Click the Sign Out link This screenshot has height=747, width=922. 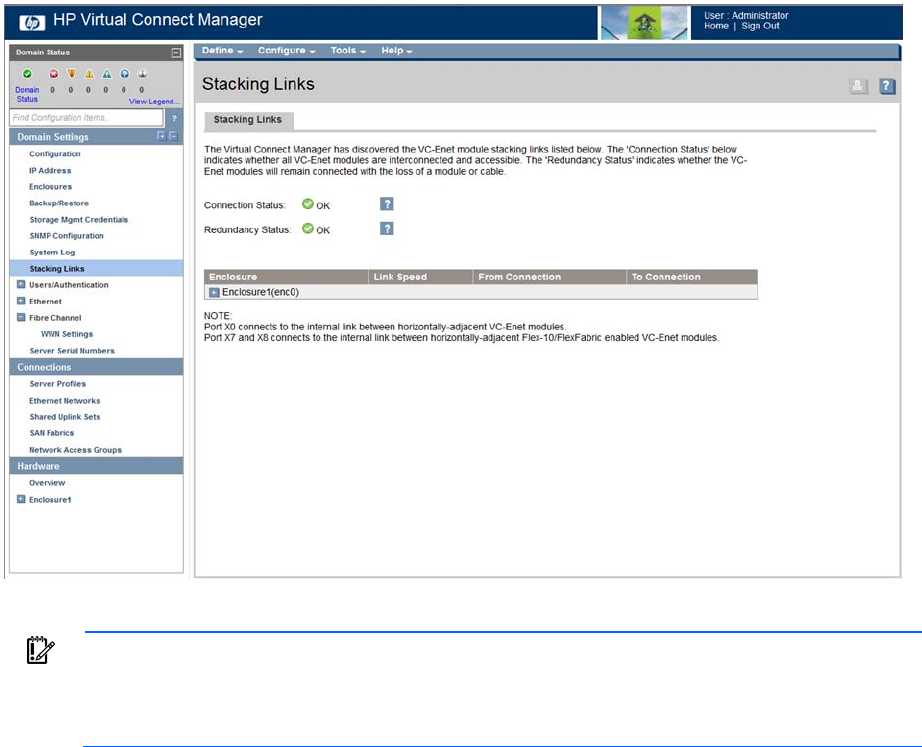click(760, 26)
